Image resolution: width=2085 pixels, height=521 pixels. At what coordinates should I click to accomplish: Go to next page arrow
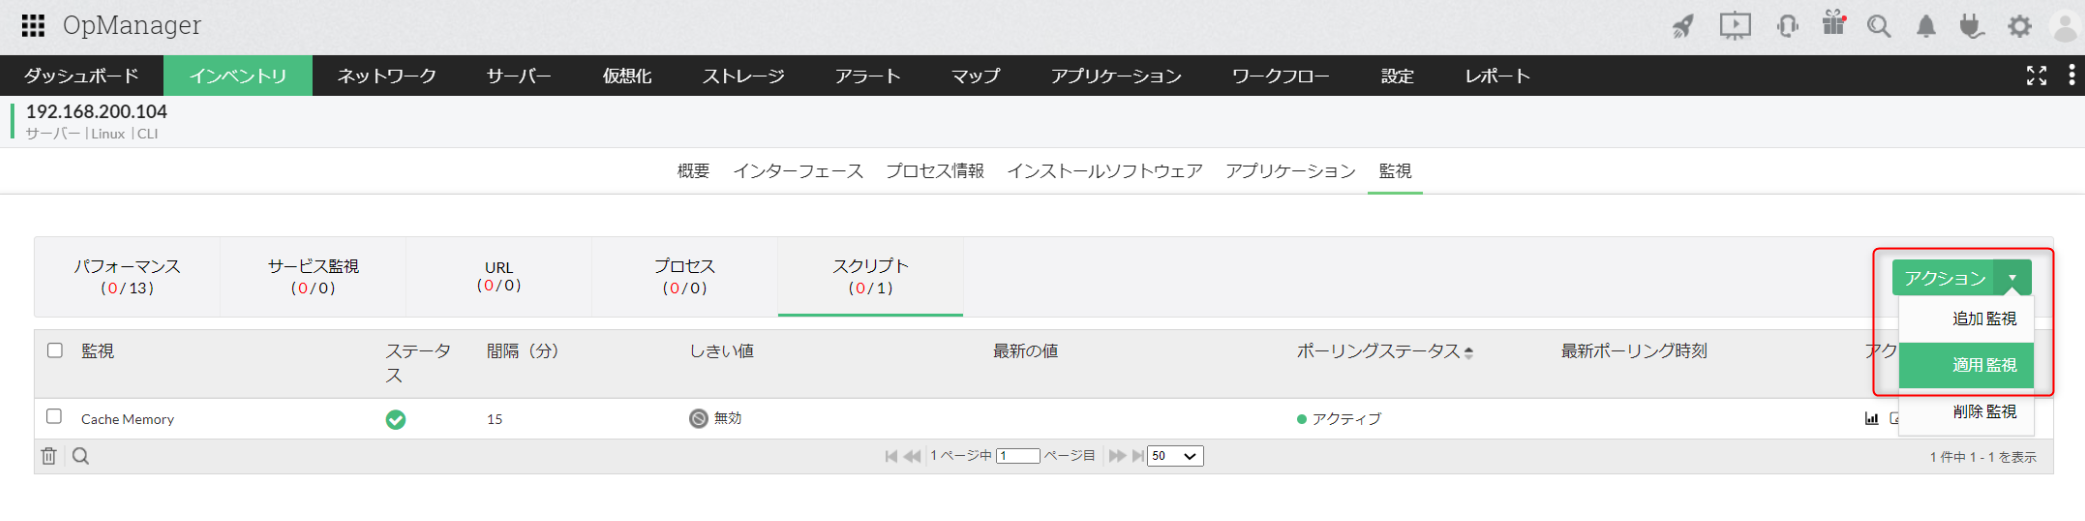pyautogui.click(x=1117, y=456)
